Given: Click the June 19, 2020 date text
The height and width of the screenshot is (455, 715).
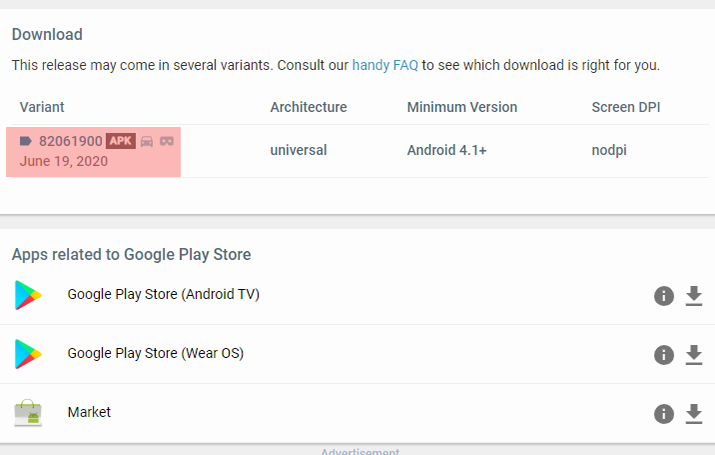Looking at the screenshot, I should (x=64, y=161).
